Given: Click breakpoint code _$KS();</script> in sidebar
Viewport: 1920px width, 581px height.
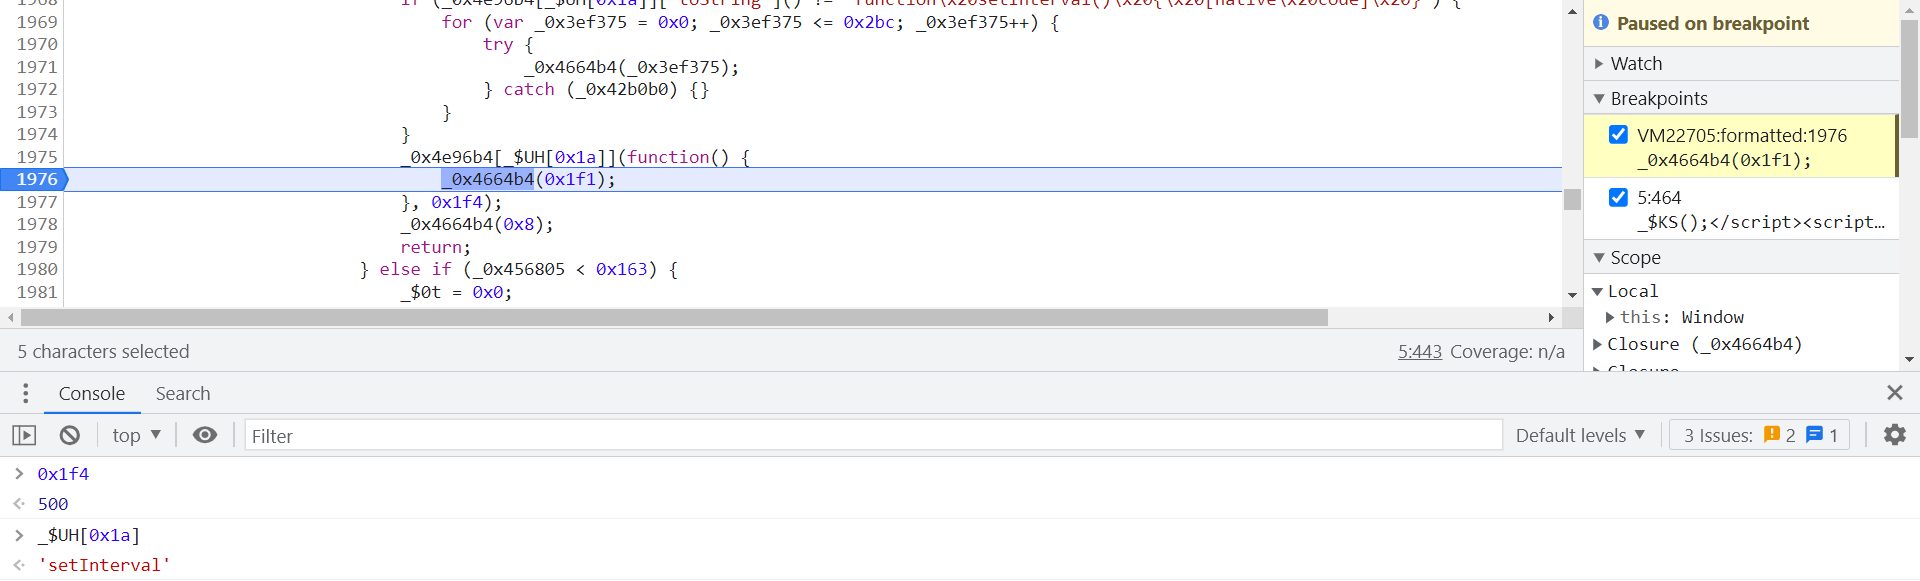Looking at the screenshot, I should [1761, 222].
